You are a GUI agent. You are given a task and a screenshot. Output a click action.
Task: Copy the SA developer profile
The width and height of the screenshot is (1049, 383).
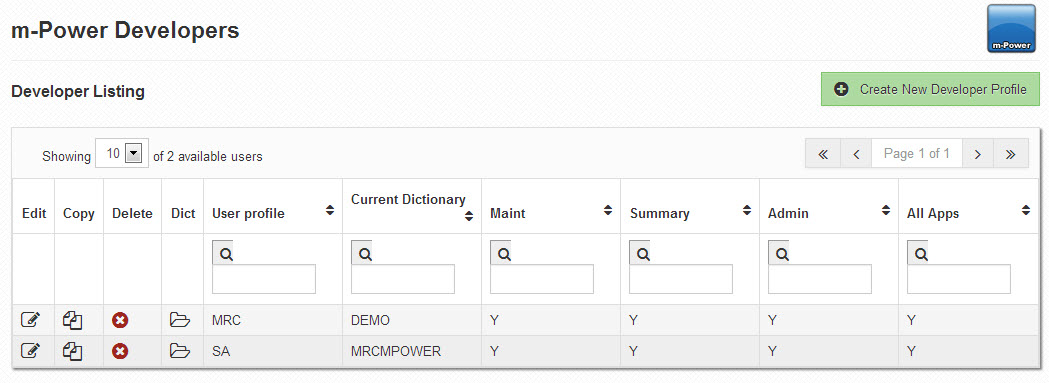pyautogui.click(x=72, y=350)
